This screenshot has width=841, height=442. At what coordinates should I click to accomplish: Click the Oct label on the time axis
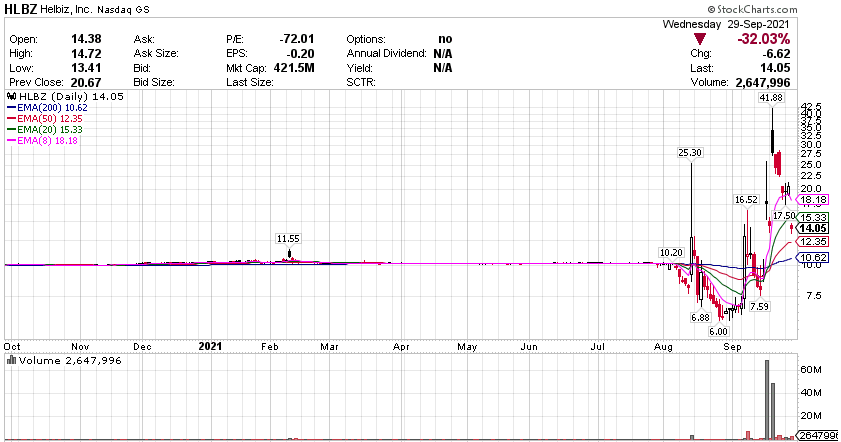tap(12, 347)
